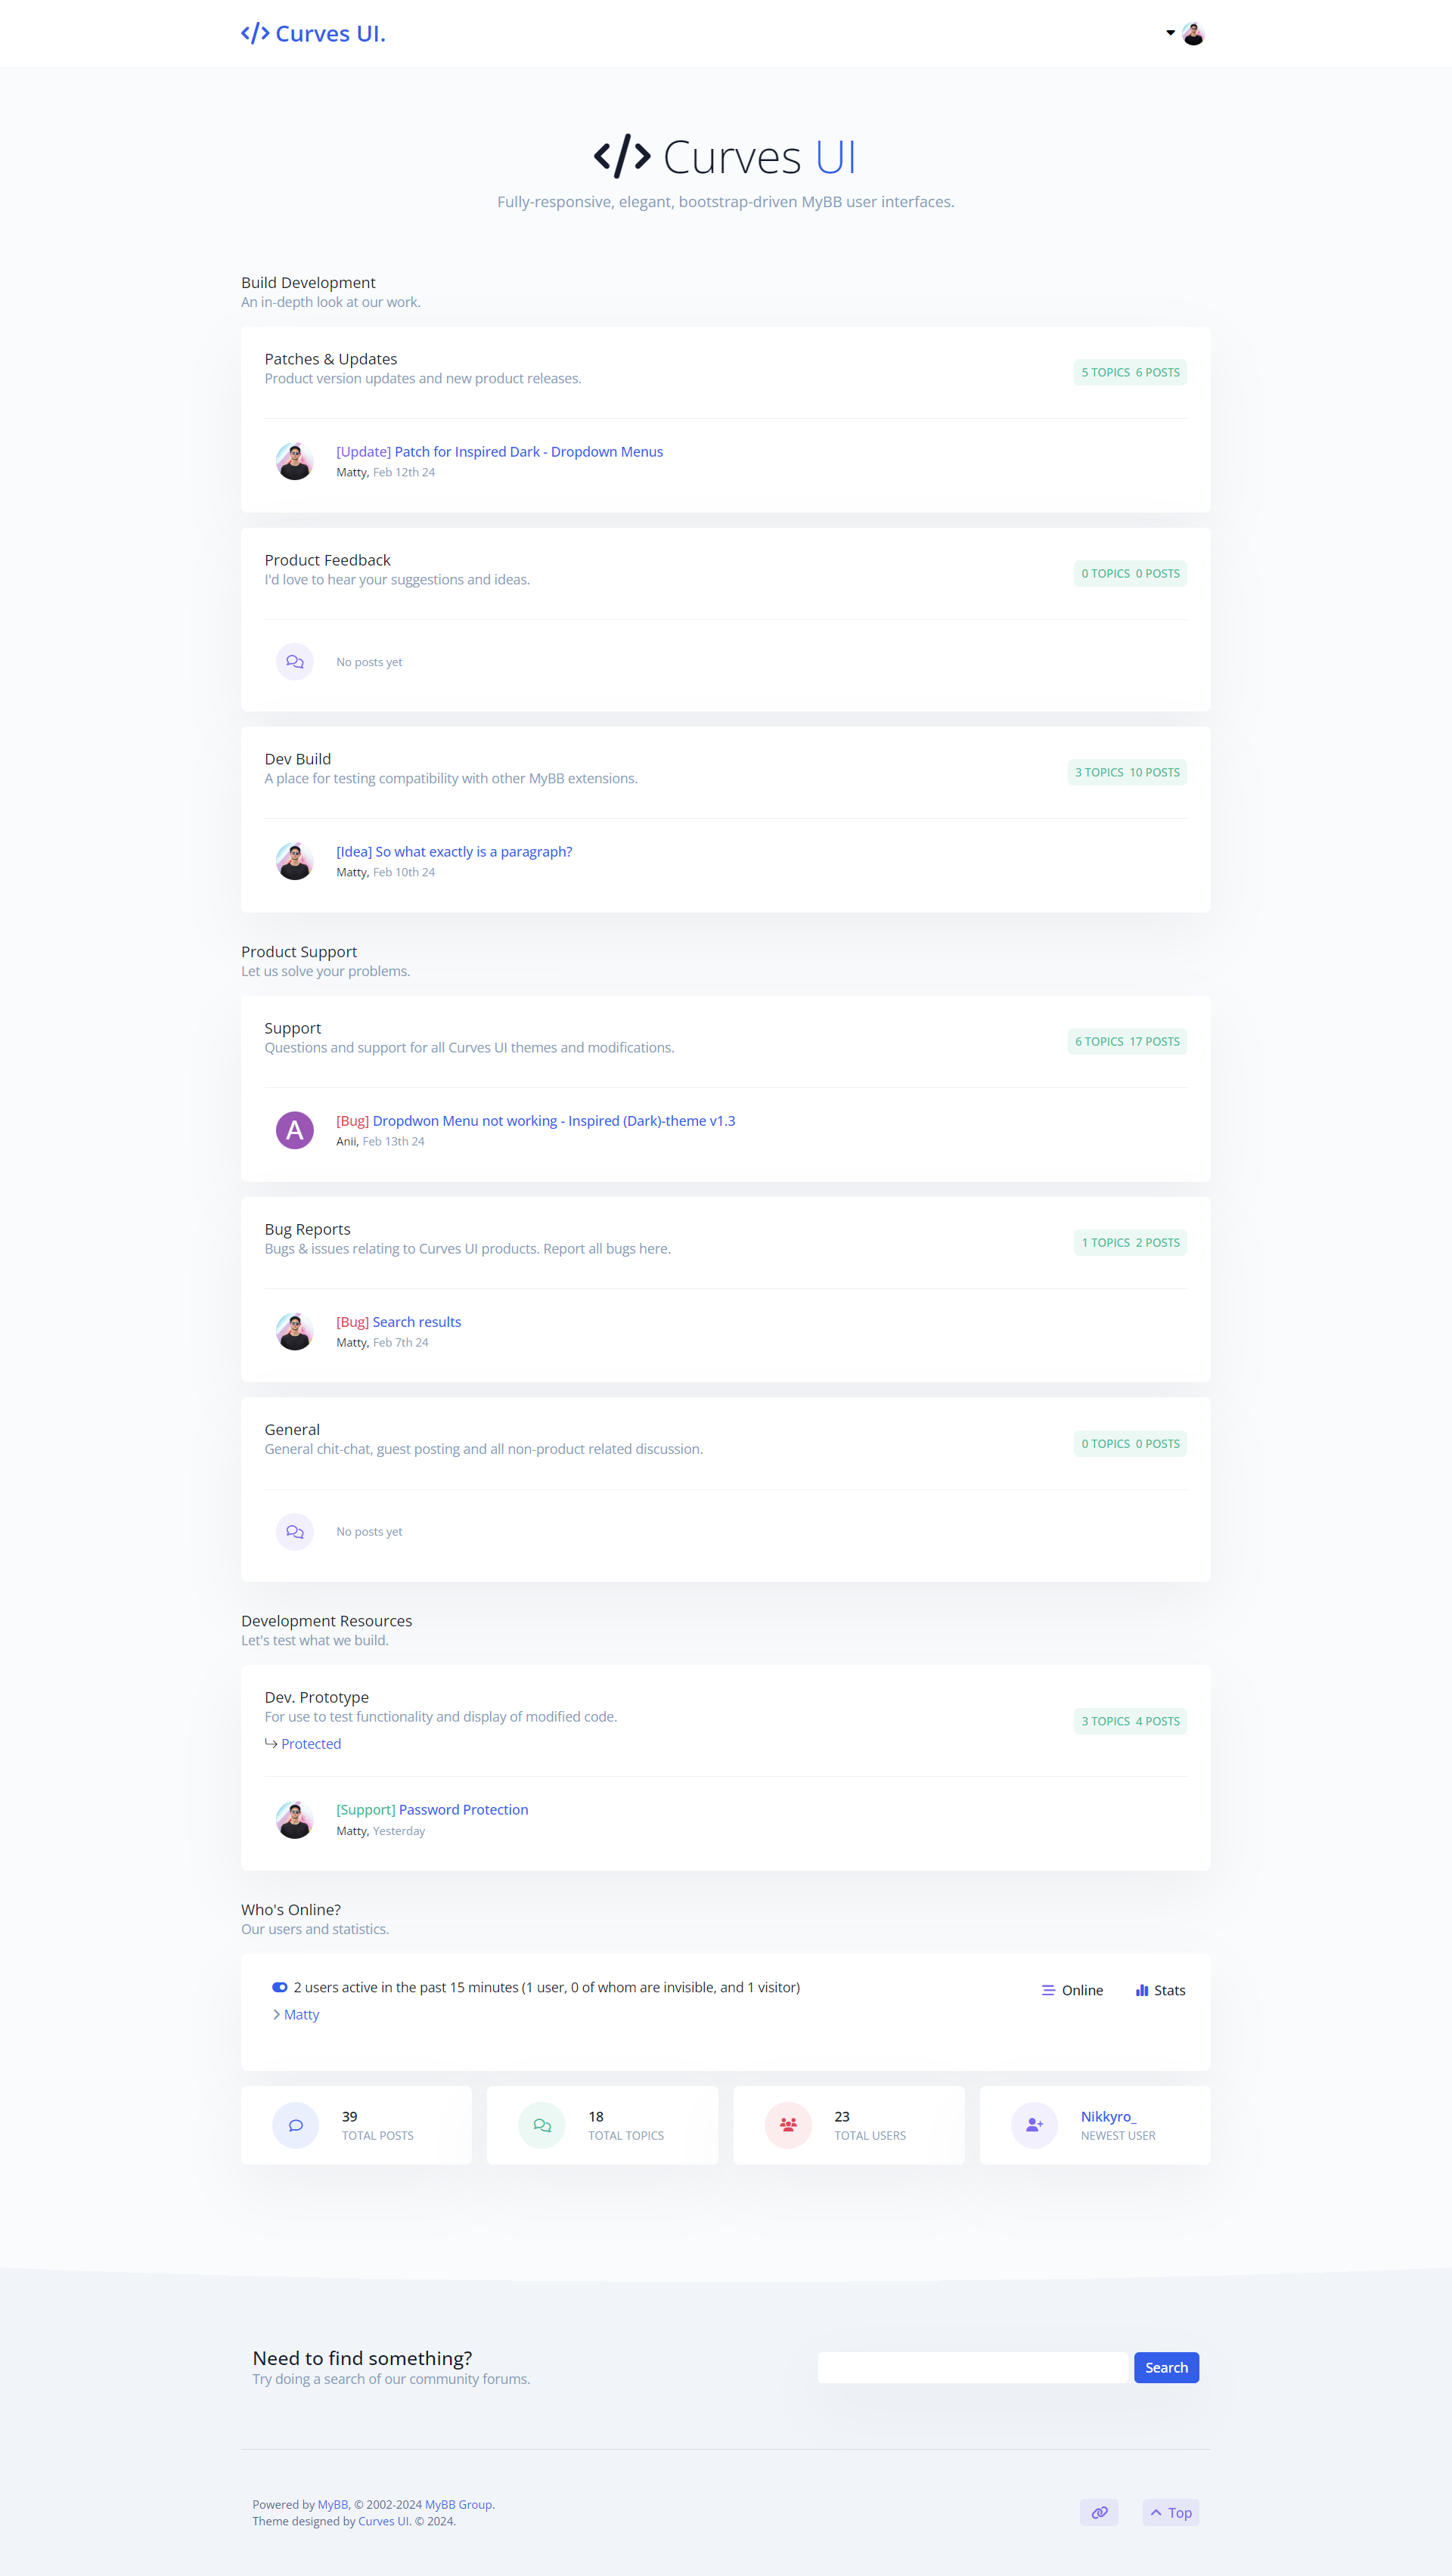Click the Total Topics chat icon

[x=542, y=2125]
